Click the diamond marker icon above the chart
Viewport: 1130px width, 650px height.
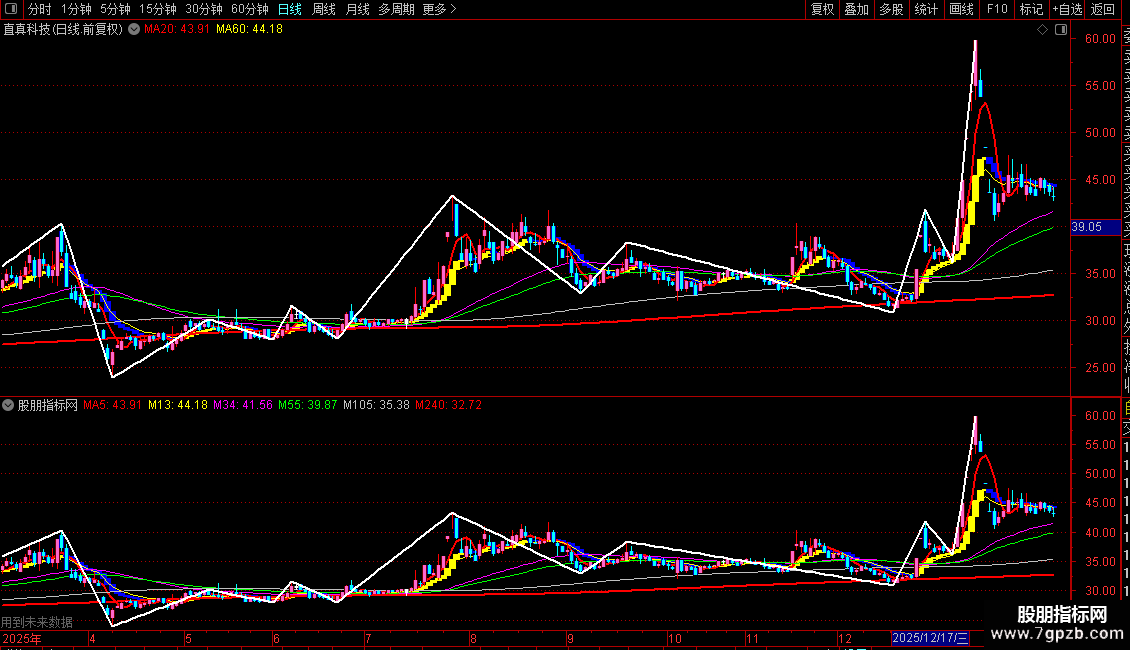click(1042, 30)
